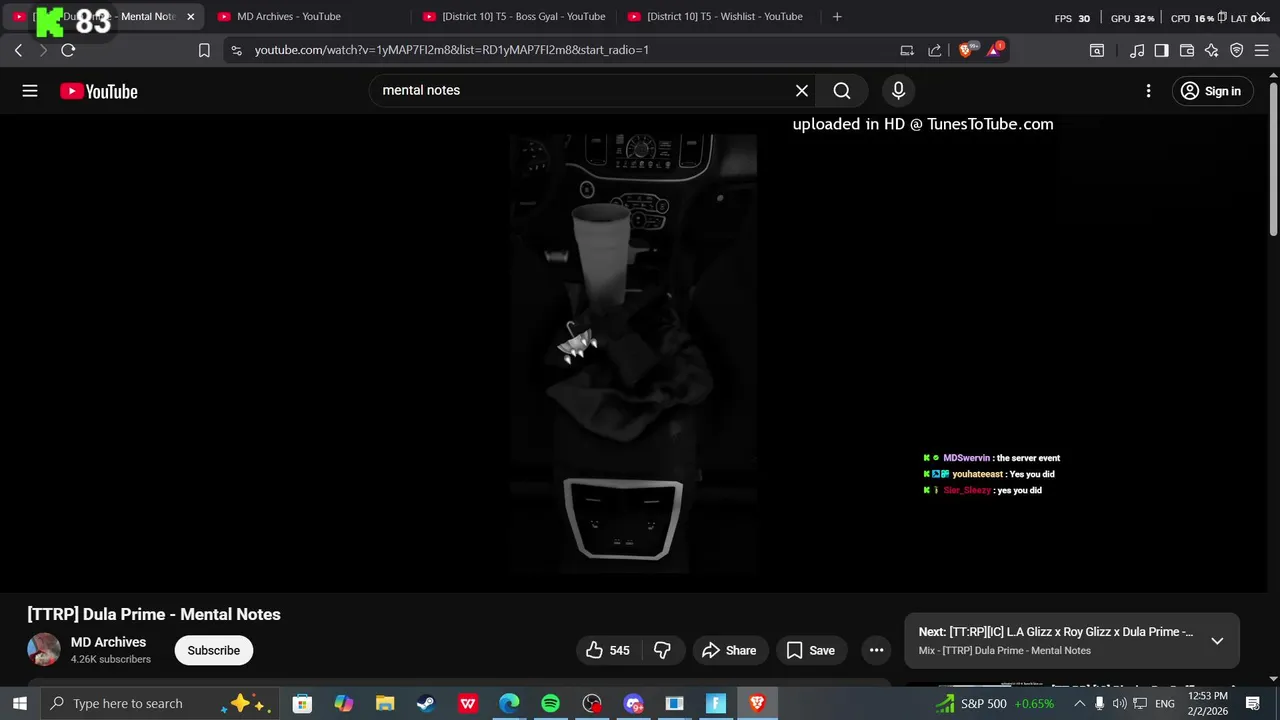The image size is (1280, 720).
Task: Share this page from address bar
Action: tap(935, 50)
